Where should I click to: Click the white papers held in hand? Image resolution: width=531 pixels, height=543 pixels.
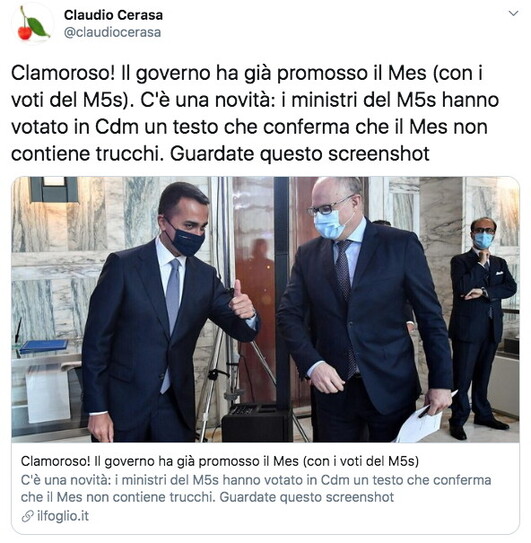click(x=421, y=424)
